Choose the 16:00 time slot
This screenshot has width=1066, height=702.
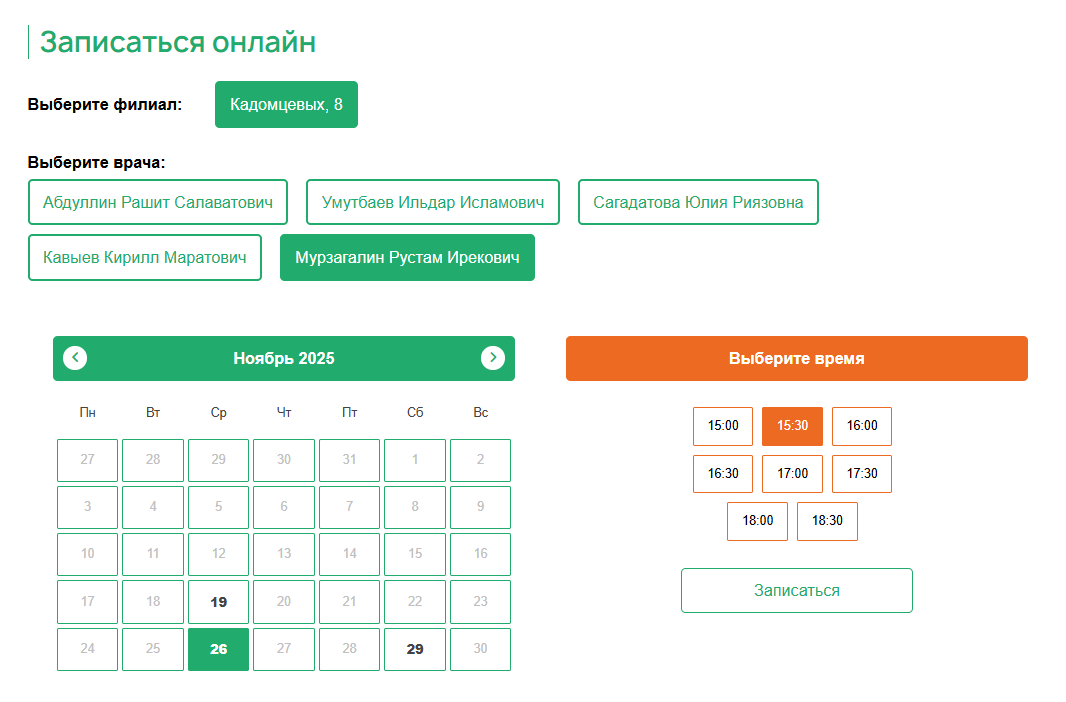[x=861, y=426]
